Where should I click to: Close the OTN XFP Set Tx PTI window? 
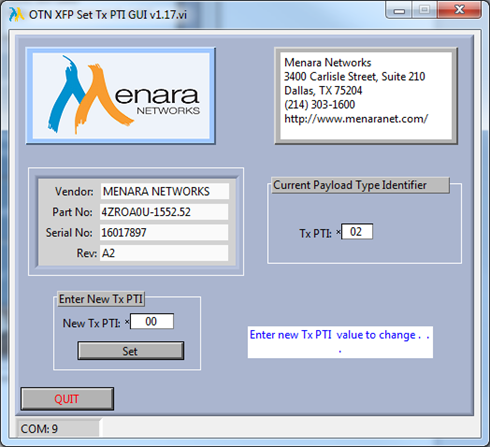coord(459,10)
